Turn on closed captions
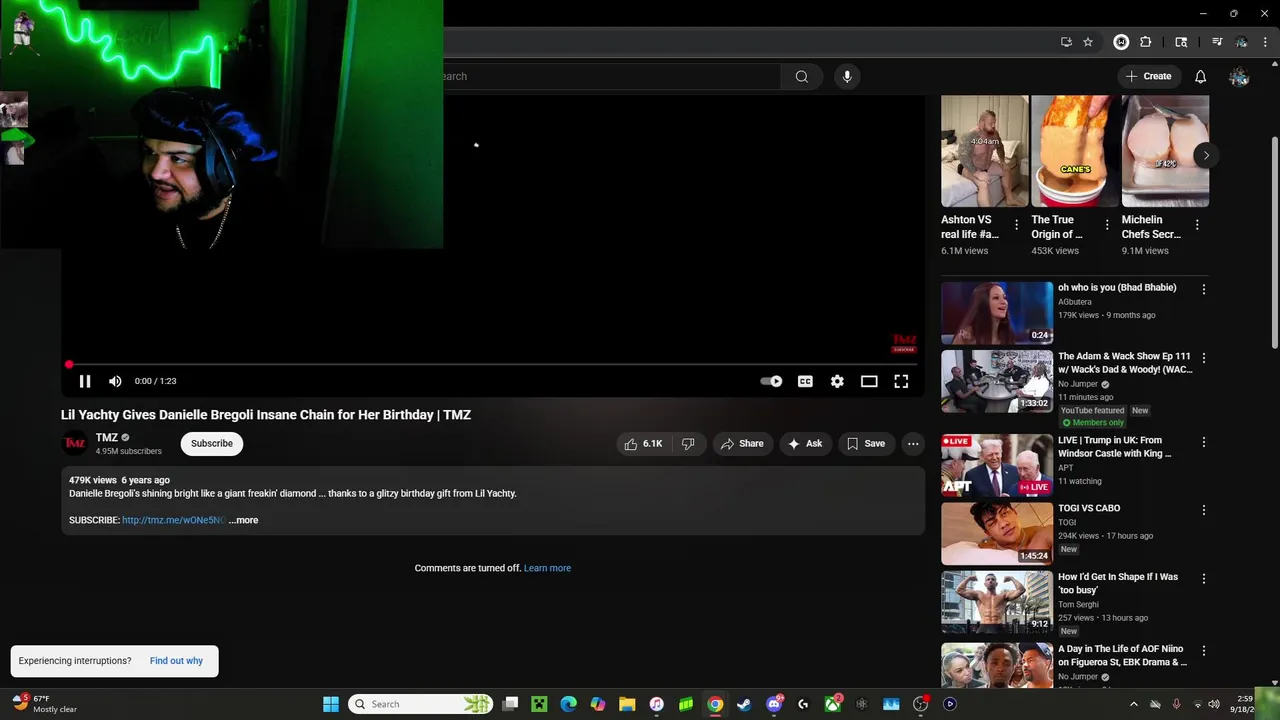The height and width of the screenshot is (720, 1280). click(x=805, y=381)
